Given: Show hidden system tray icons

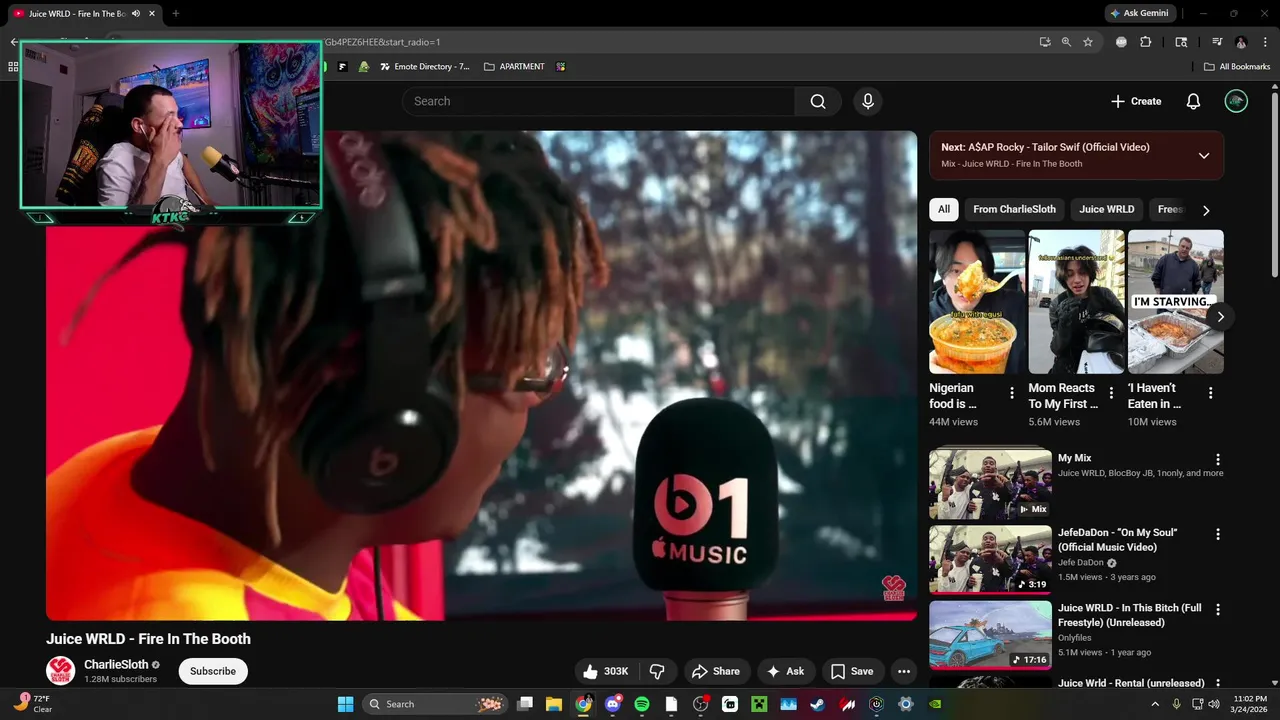Looking at the screenshot, I should [1155, 704].
